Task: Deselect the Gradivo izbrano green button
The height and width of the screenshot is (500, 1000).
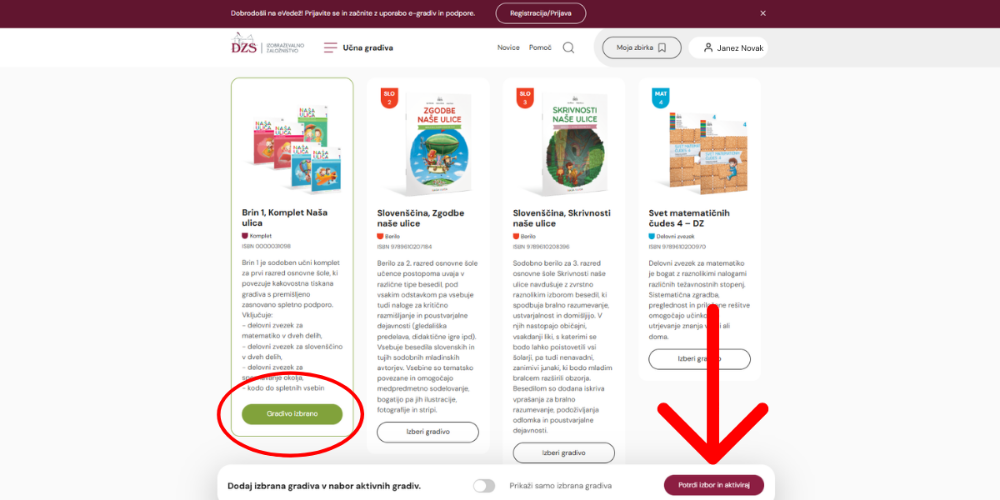Action: point(292,414)
